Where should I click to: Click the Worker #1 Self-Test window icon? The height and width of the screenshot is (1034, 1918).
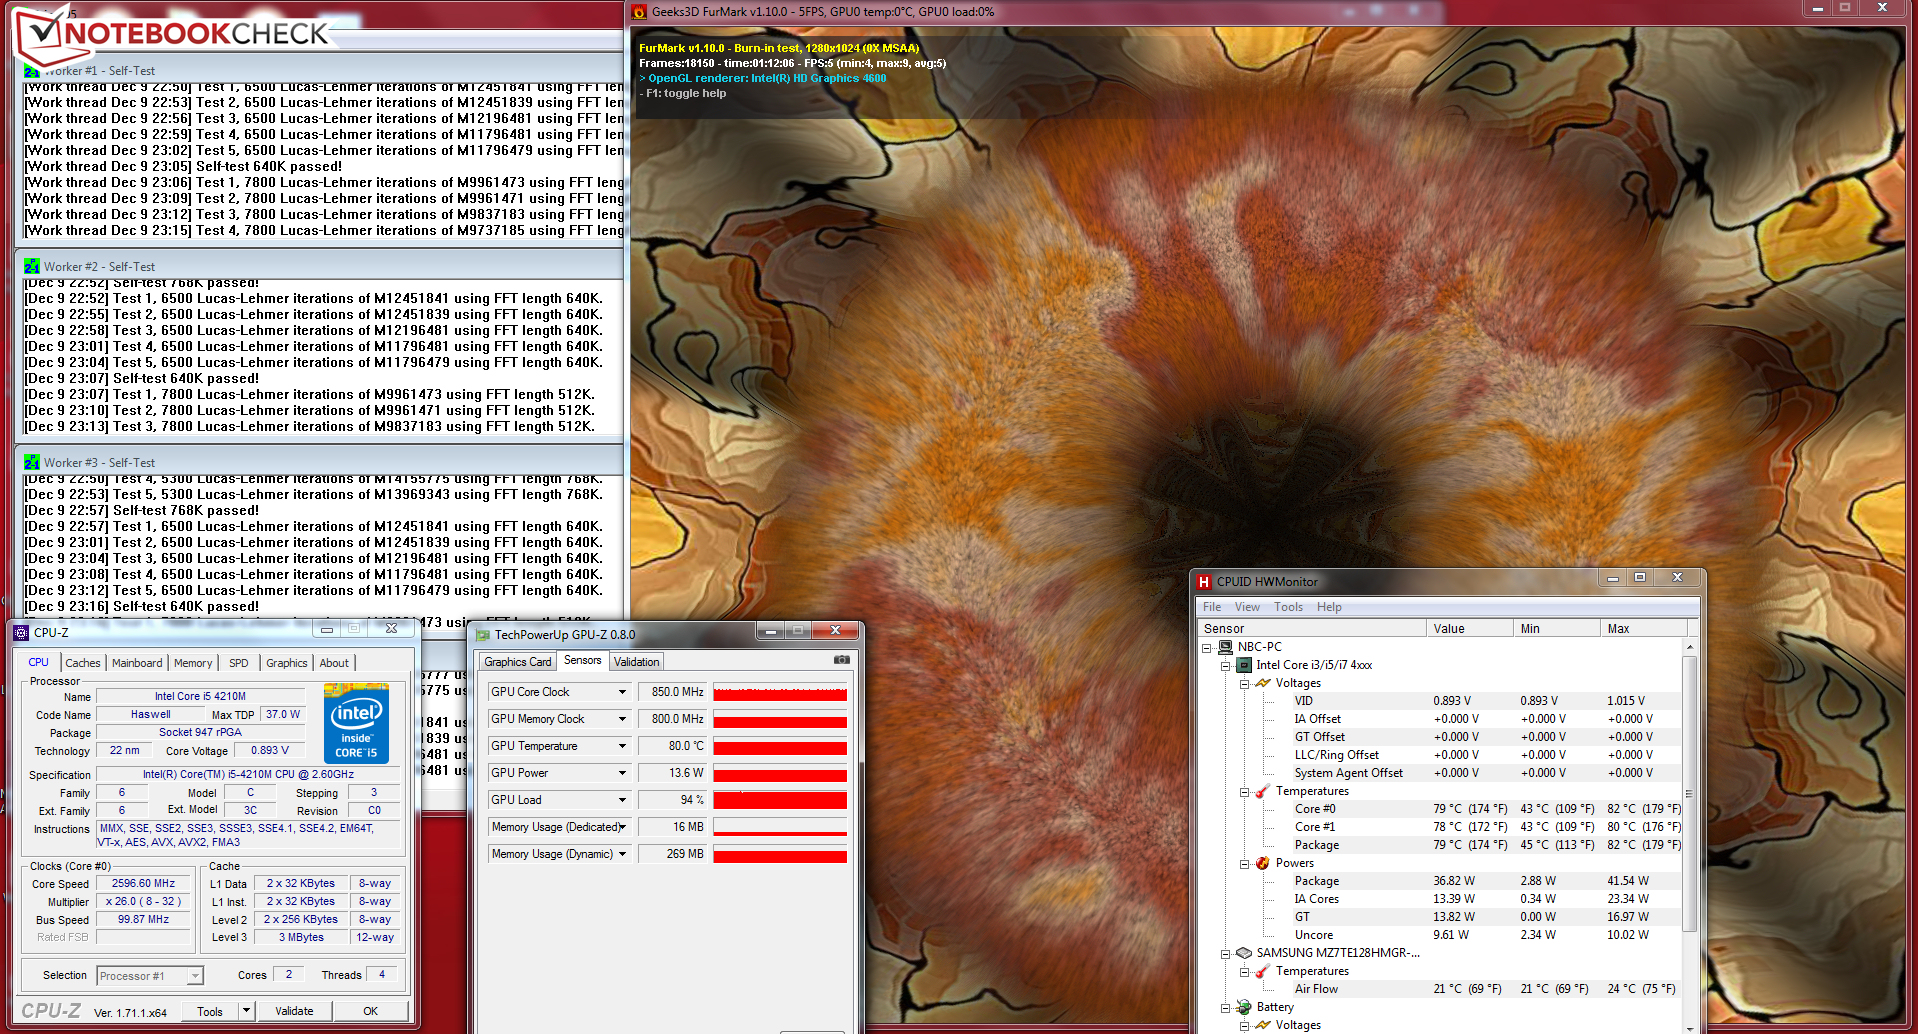point(31,71)
